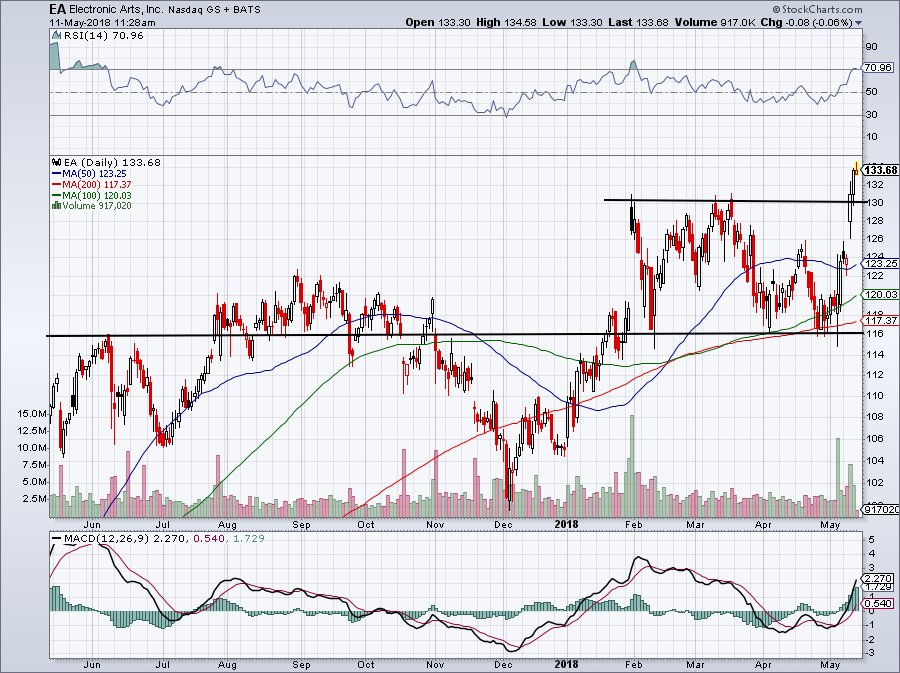Click the RSI(14) 70.96 label
Screen dimensions: 900x673
pyautogui.click(x=104, y=36)
